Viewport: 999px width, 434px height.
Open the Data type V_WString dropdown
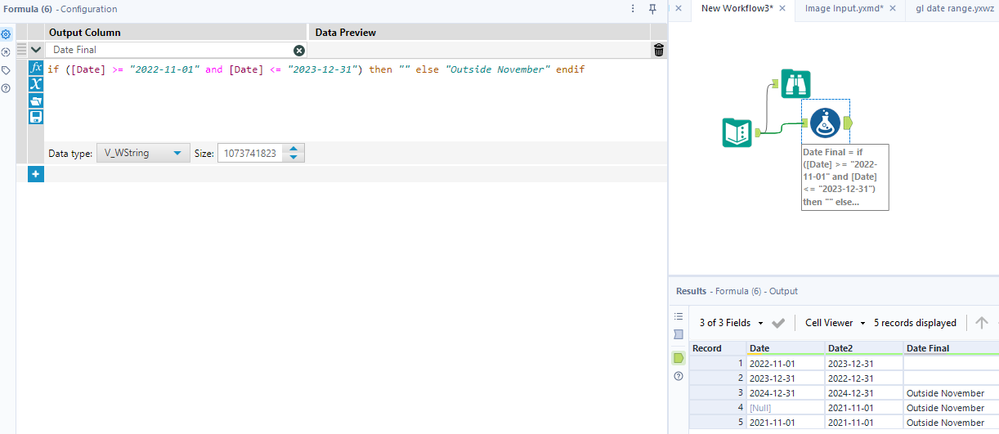(x=143, y=153)
